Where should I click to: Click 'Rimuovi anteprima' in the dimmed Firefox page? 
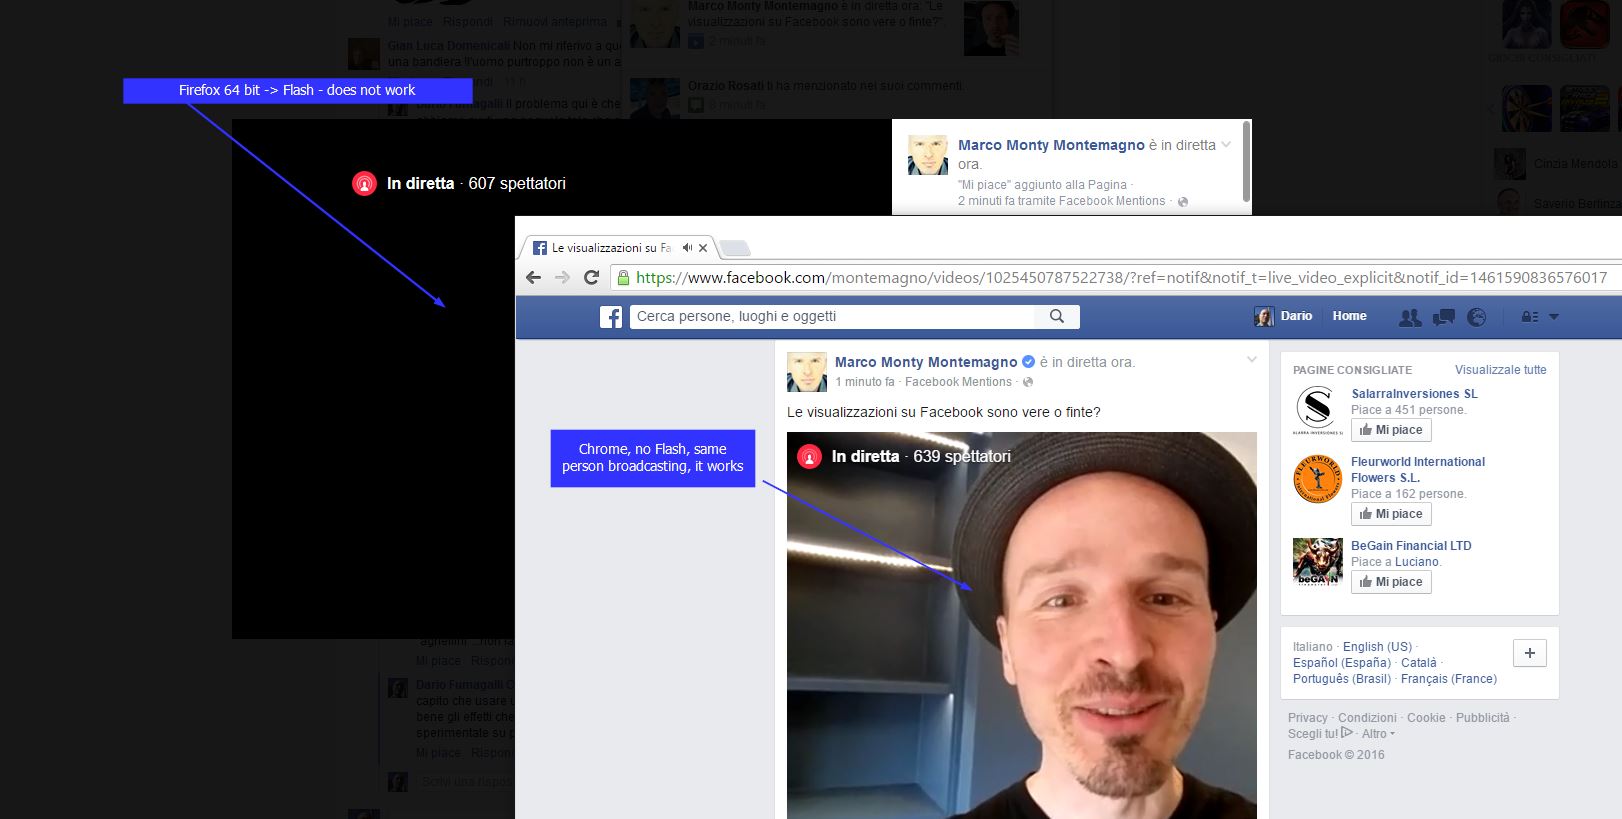coord(555,22)
